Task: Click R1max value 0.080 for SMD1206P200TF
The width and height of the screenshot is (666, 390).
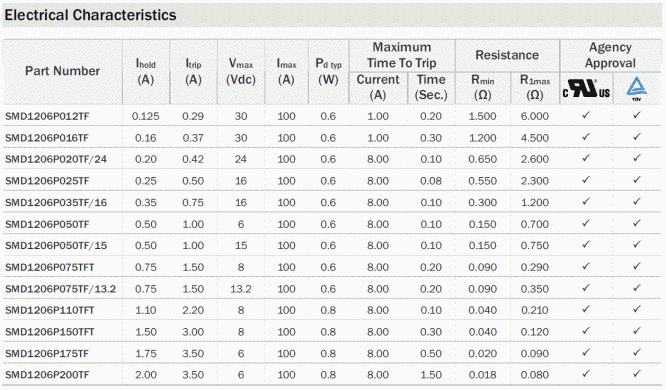Action: point(535,375)
